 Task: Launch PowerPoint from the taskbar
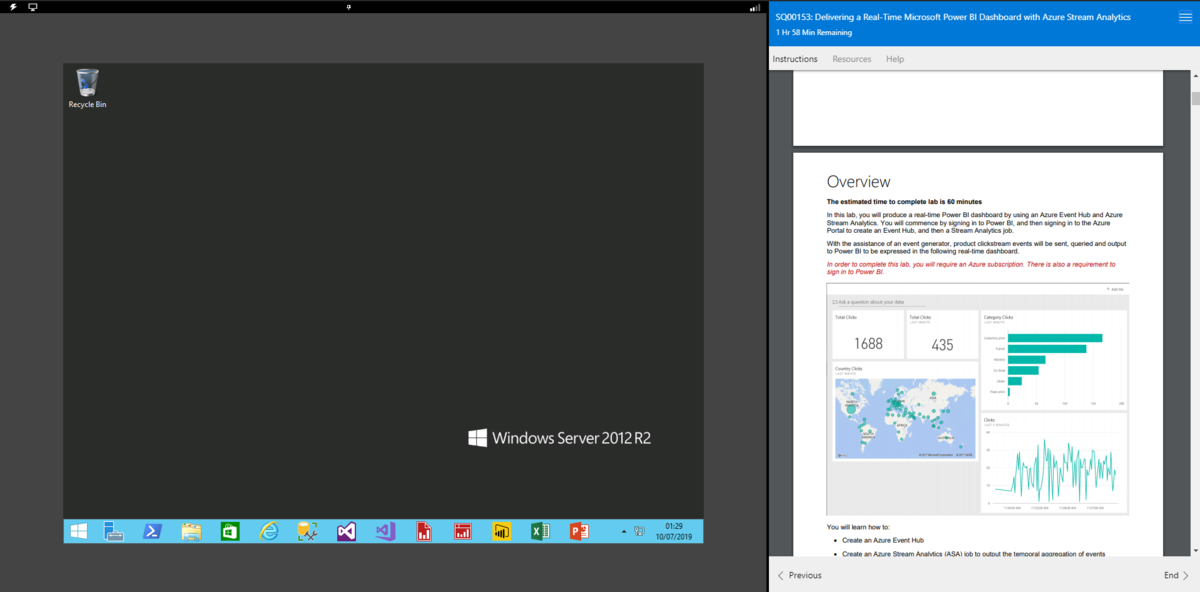coord(578,531)
